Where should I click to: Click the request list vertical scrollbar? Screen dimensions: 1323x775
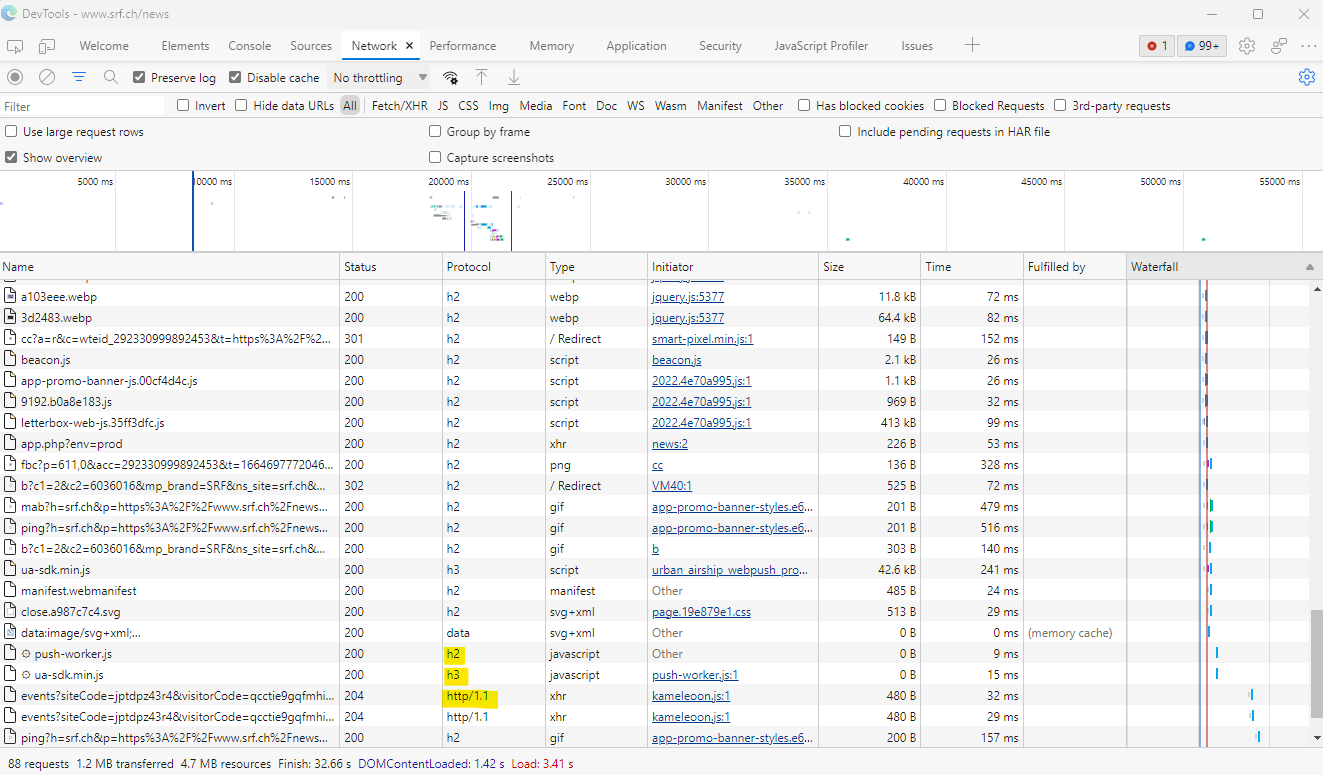click(x=1316, y=662)
